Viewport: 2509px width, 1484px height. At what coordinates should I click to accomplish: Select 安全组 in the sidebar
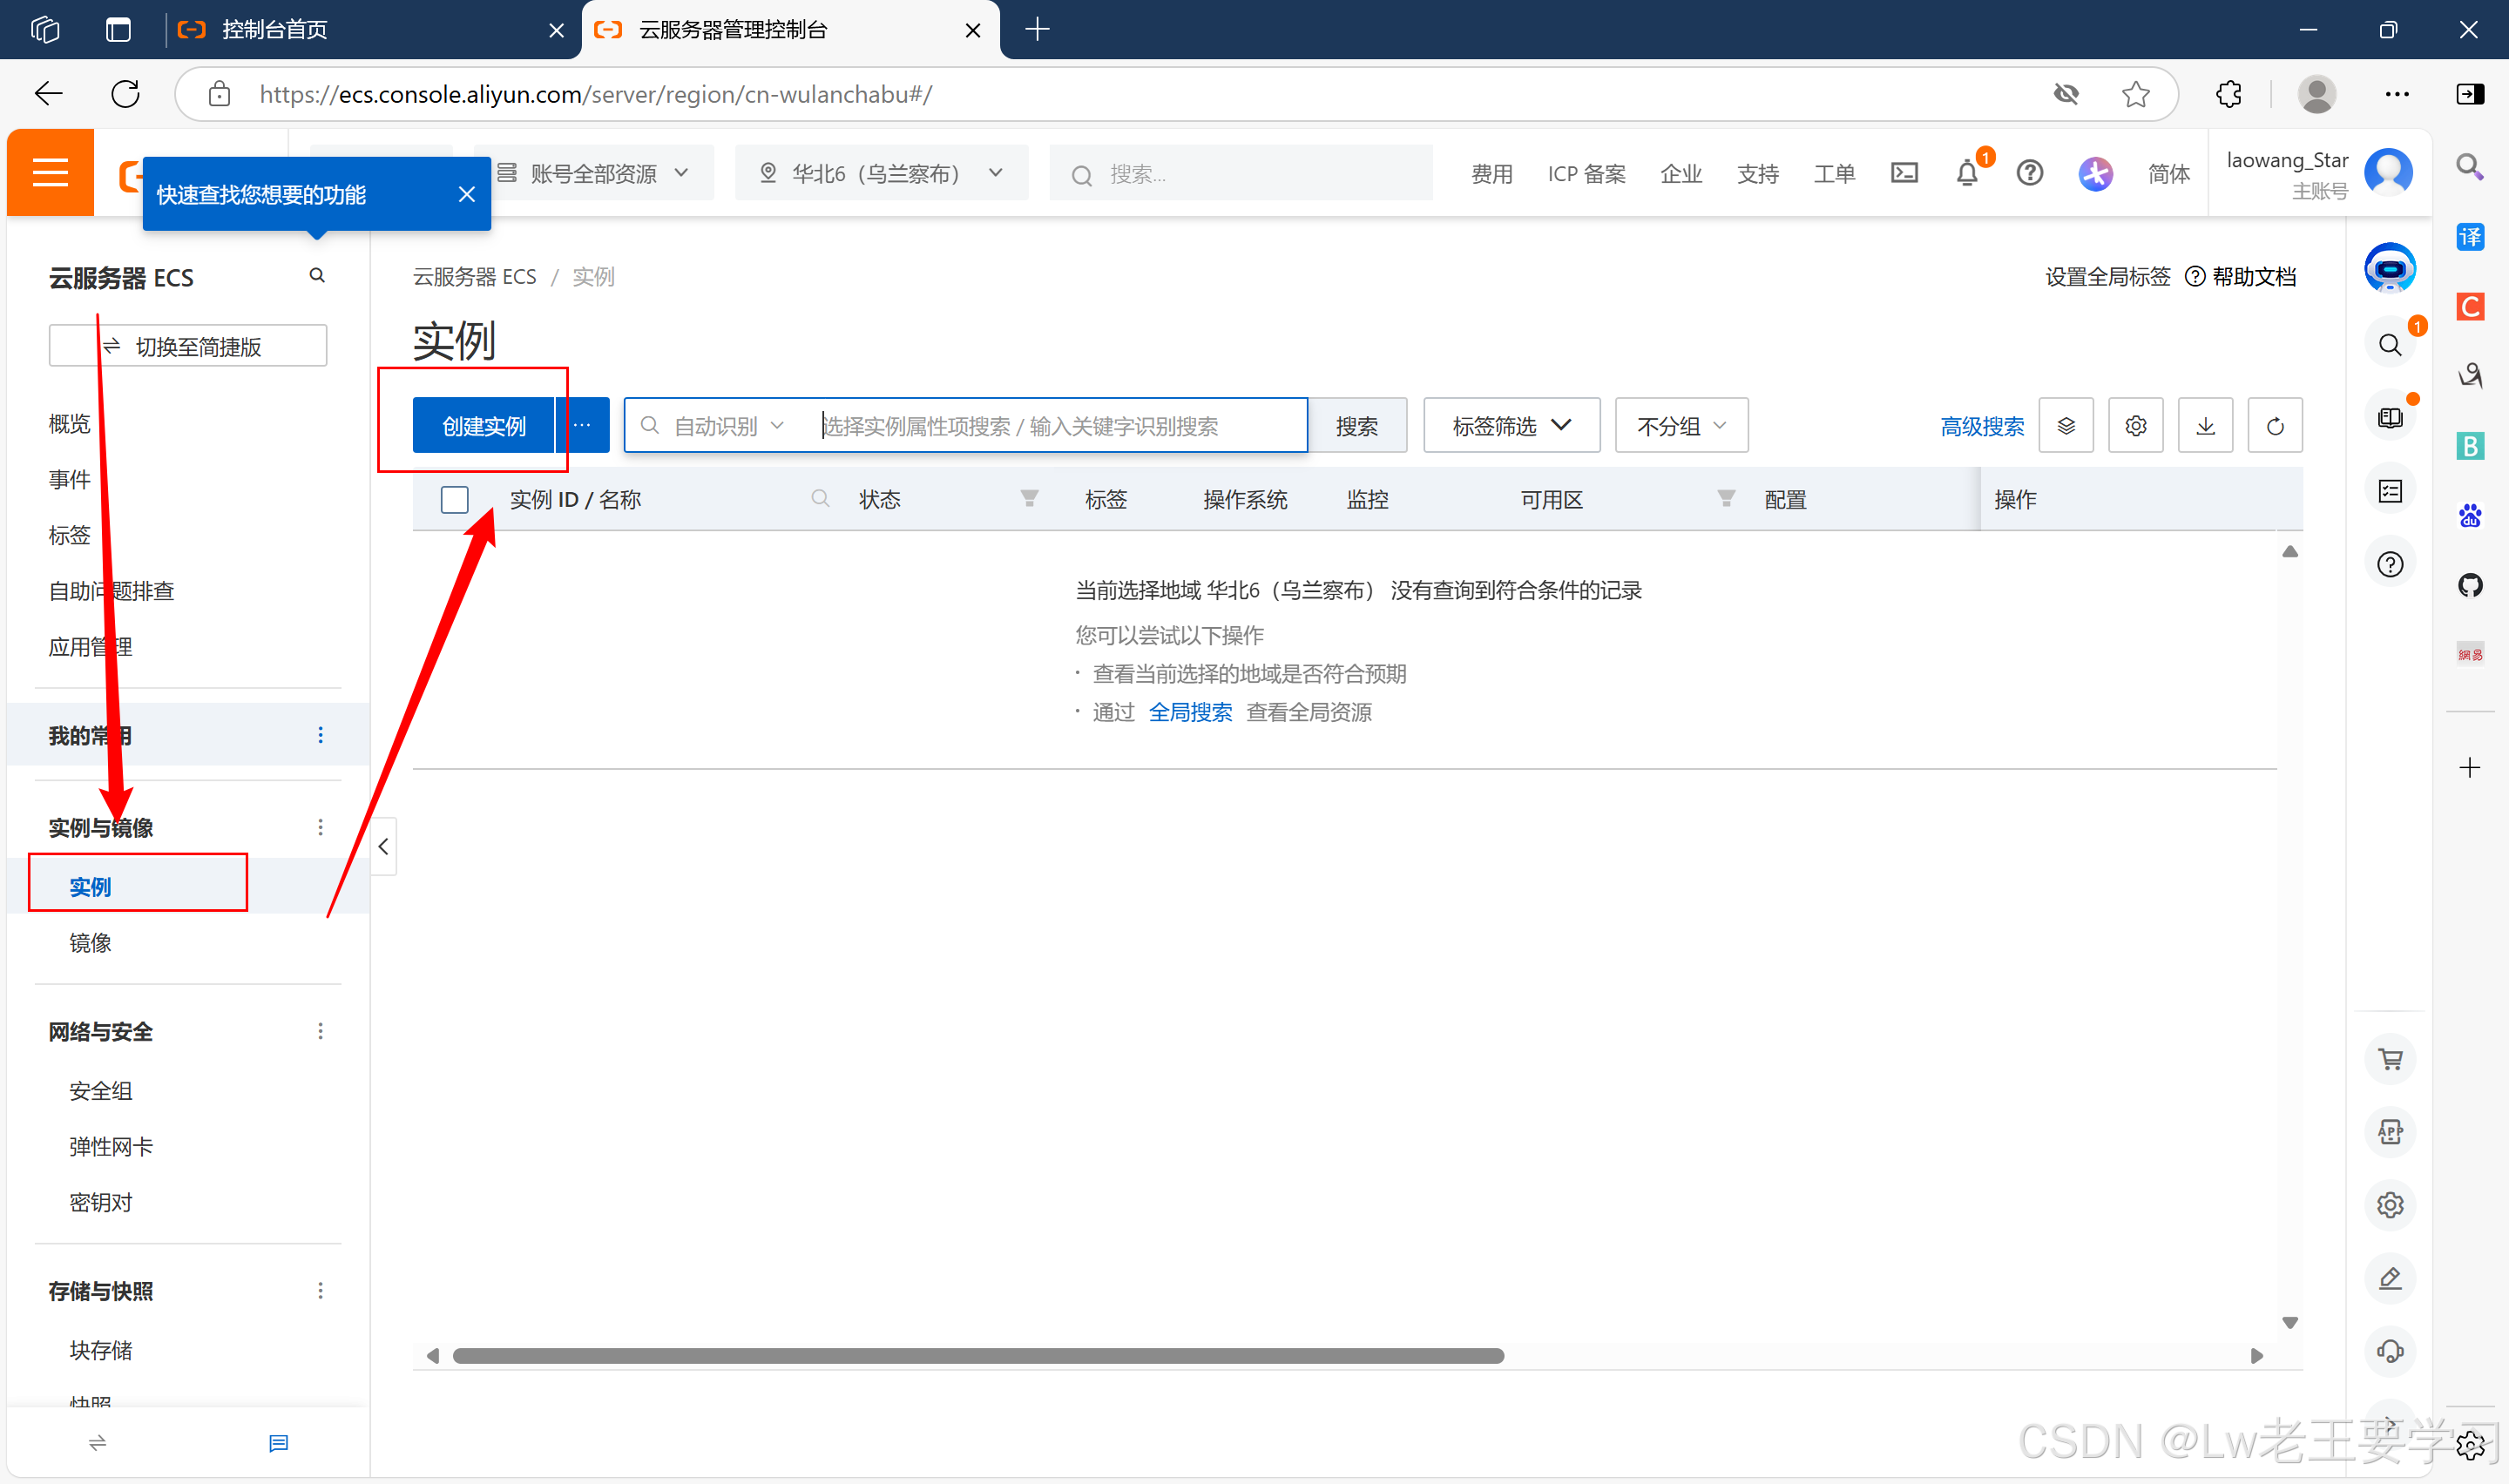[x=101, y=1091]
